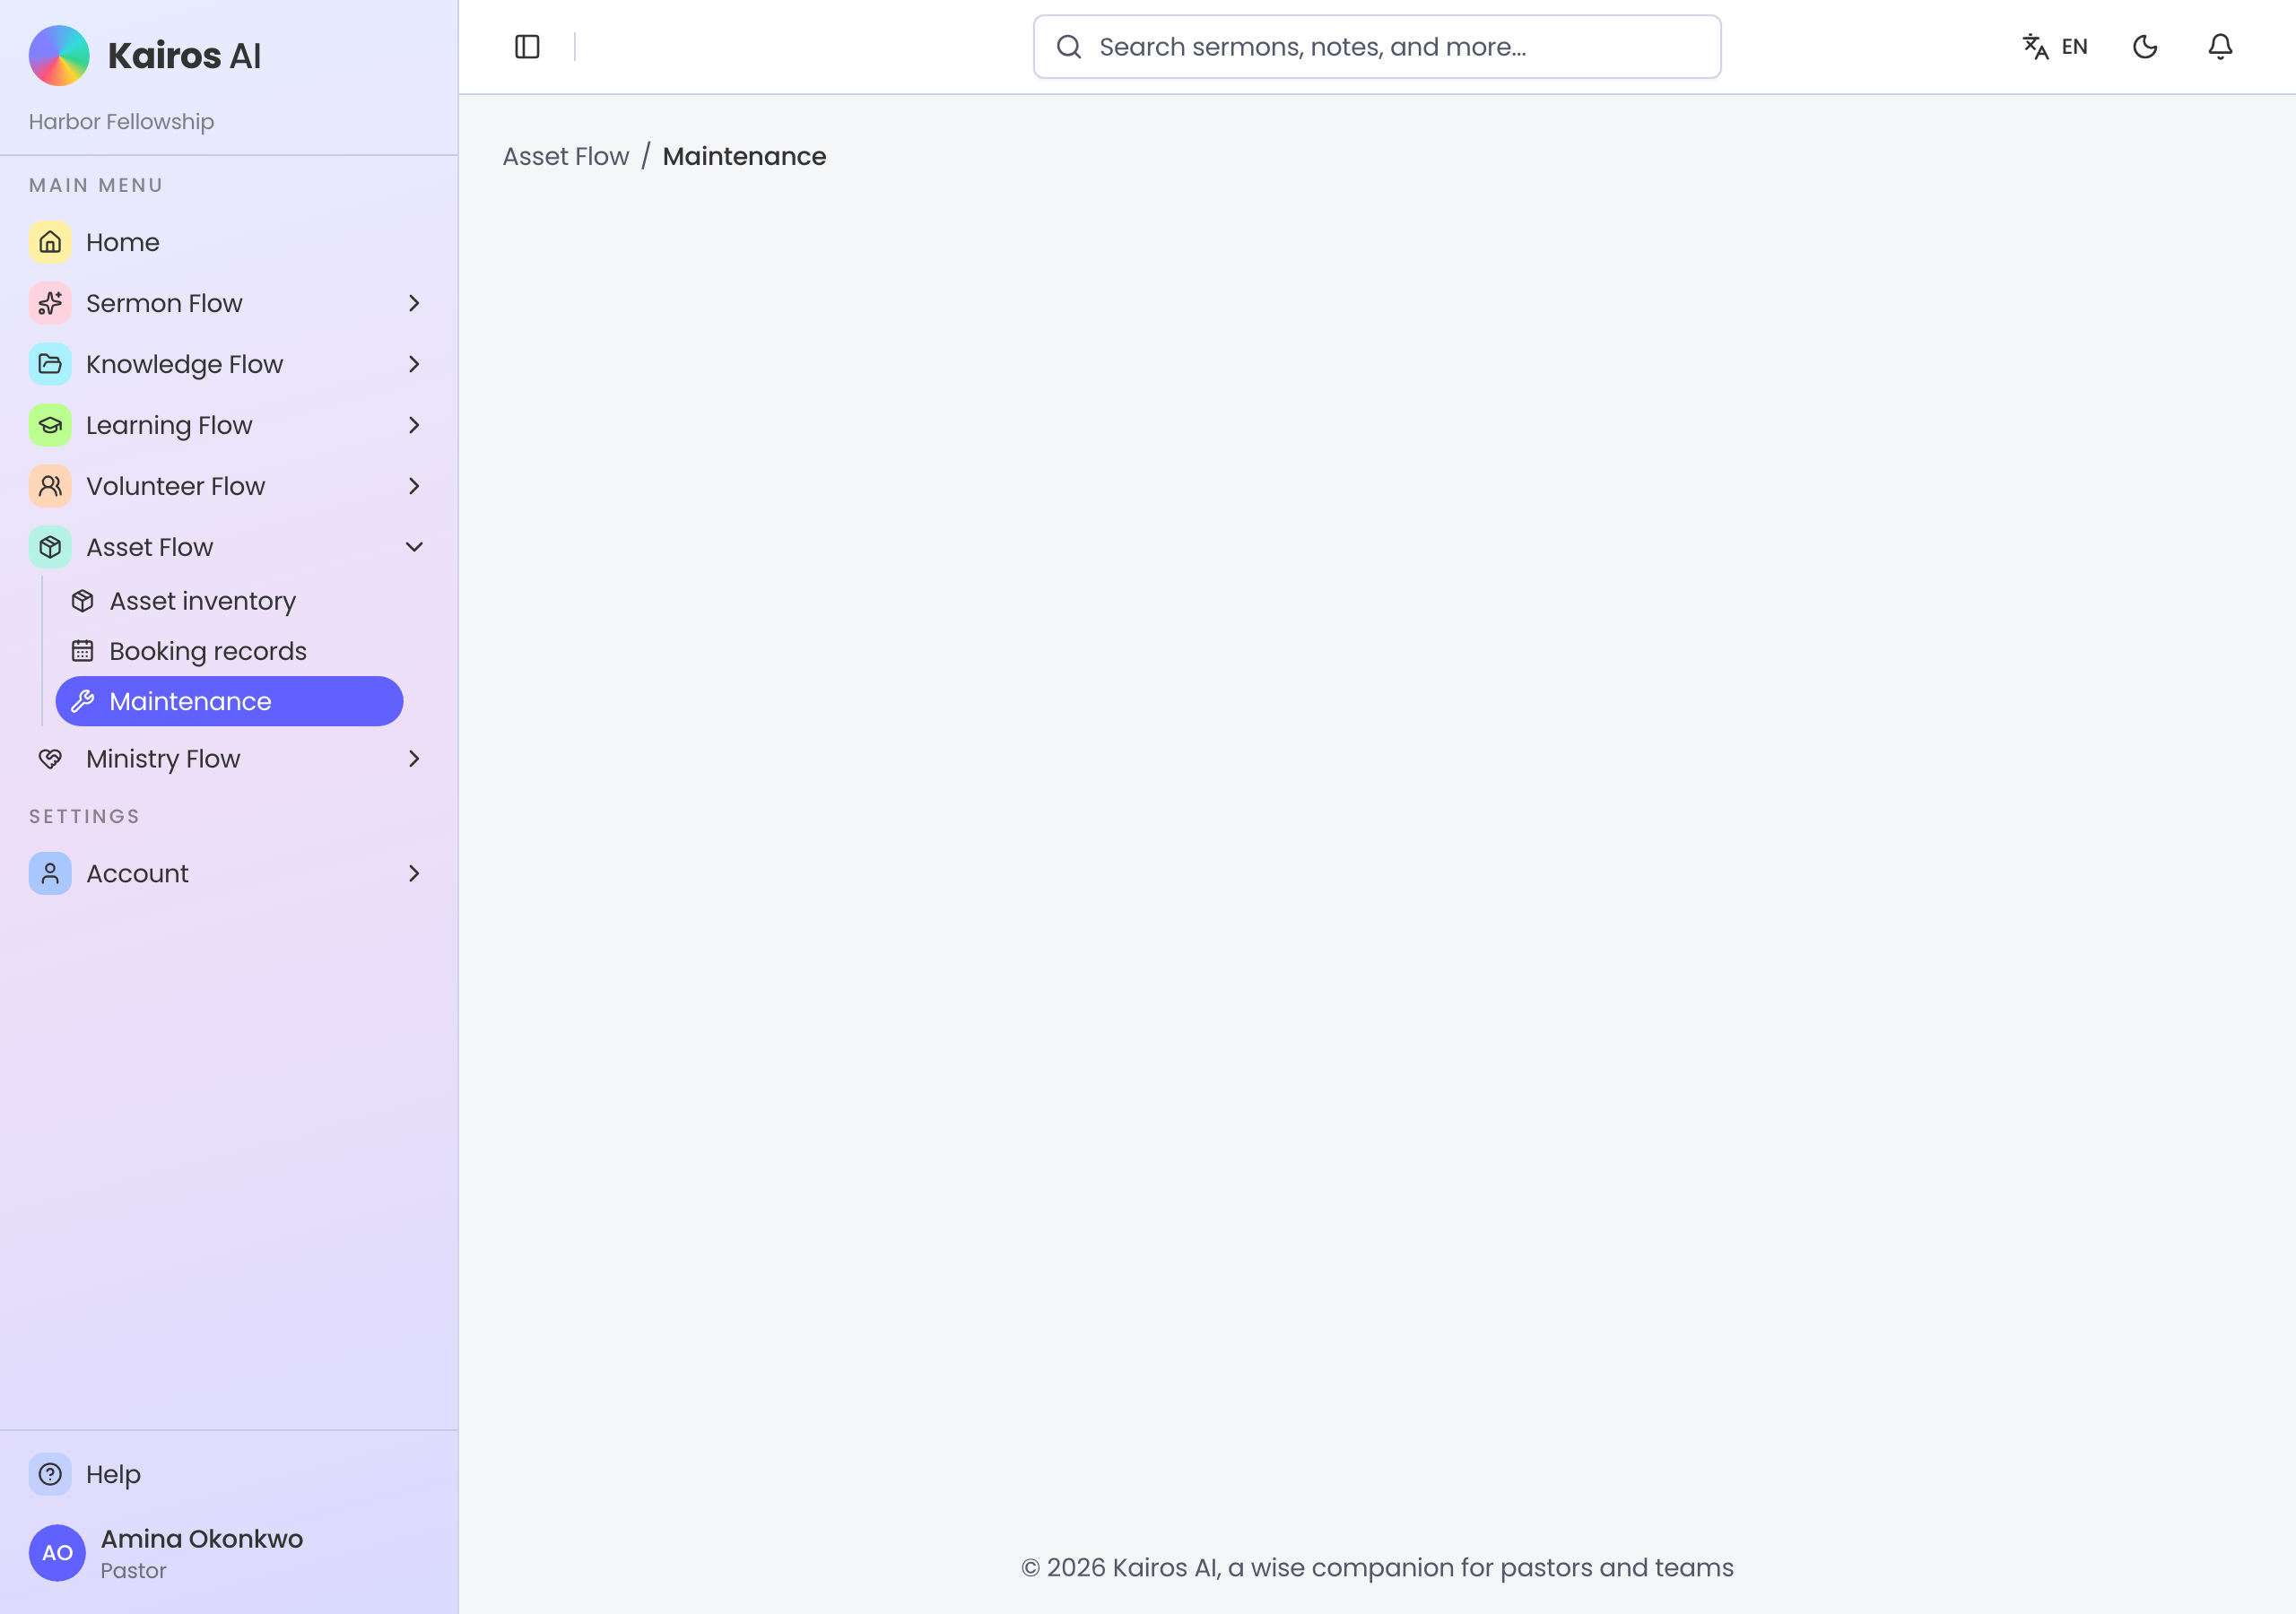Screen dimensions: 2296x1614
Task: Select the Maintenance submenu item
Action: (x=229, y=701)
